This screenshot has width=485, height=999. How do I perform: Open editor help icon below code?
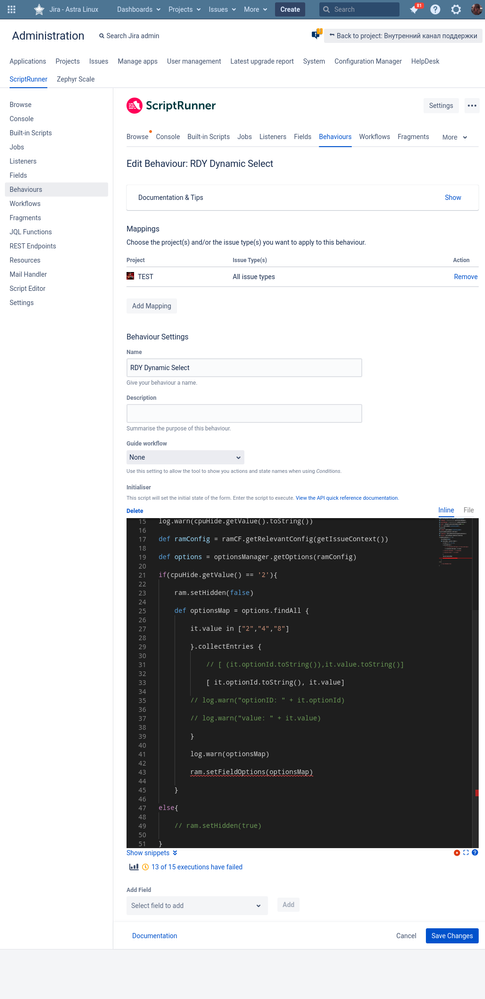tap(475, 852)
